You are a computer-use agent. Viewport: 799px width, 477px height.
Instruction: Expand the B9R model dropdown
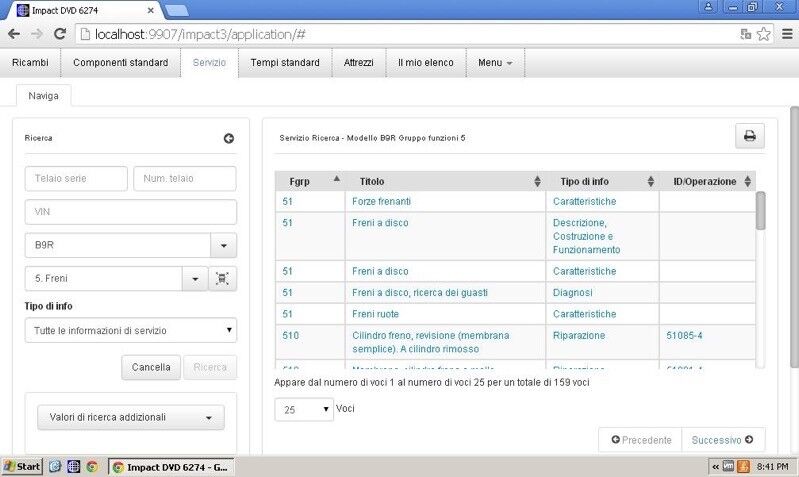(223, 245)
